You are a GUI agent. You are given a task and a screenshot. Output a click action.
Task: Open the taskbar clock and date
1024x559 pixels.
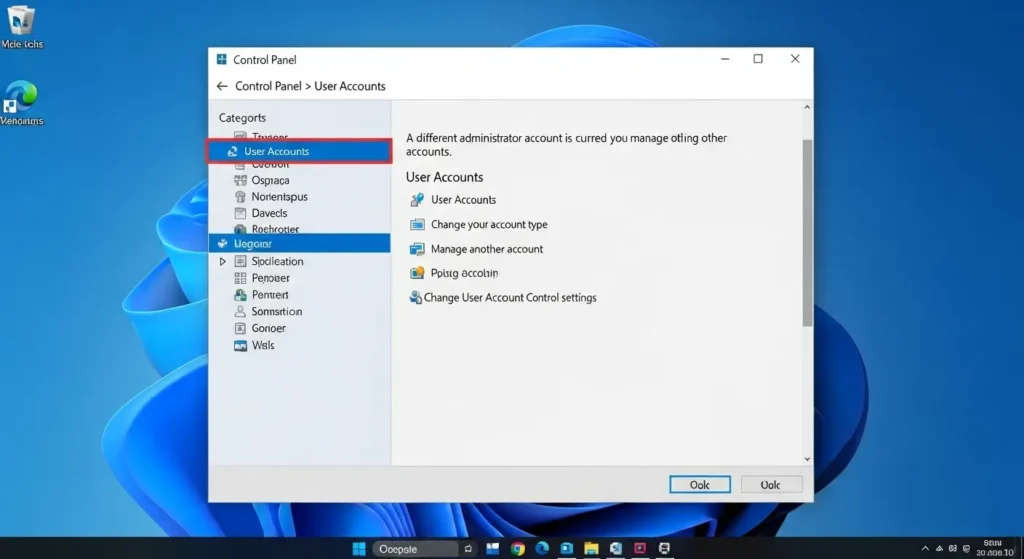click(x=995, y=548)
